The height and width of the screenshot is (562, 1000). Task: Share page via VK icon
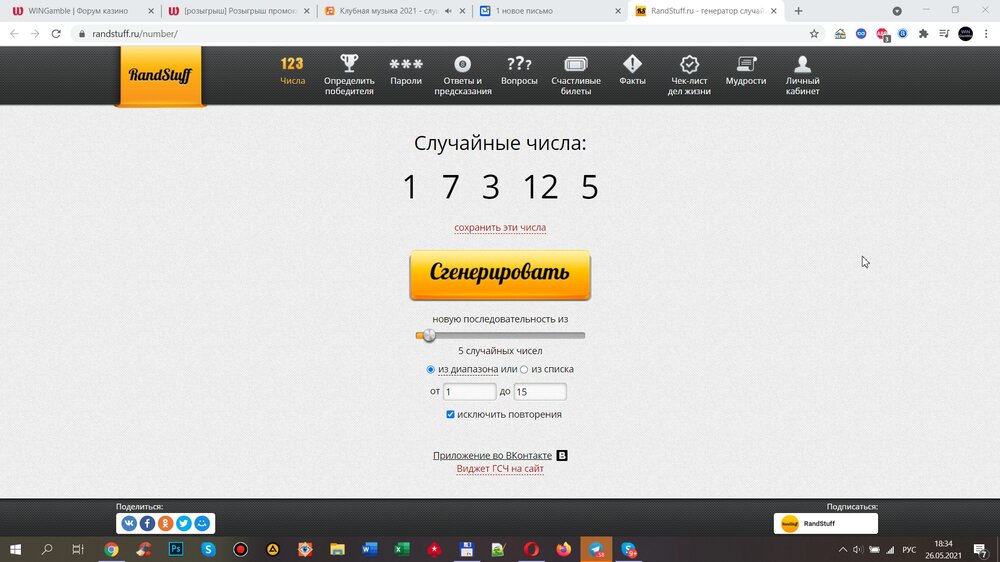click(129, 523)
